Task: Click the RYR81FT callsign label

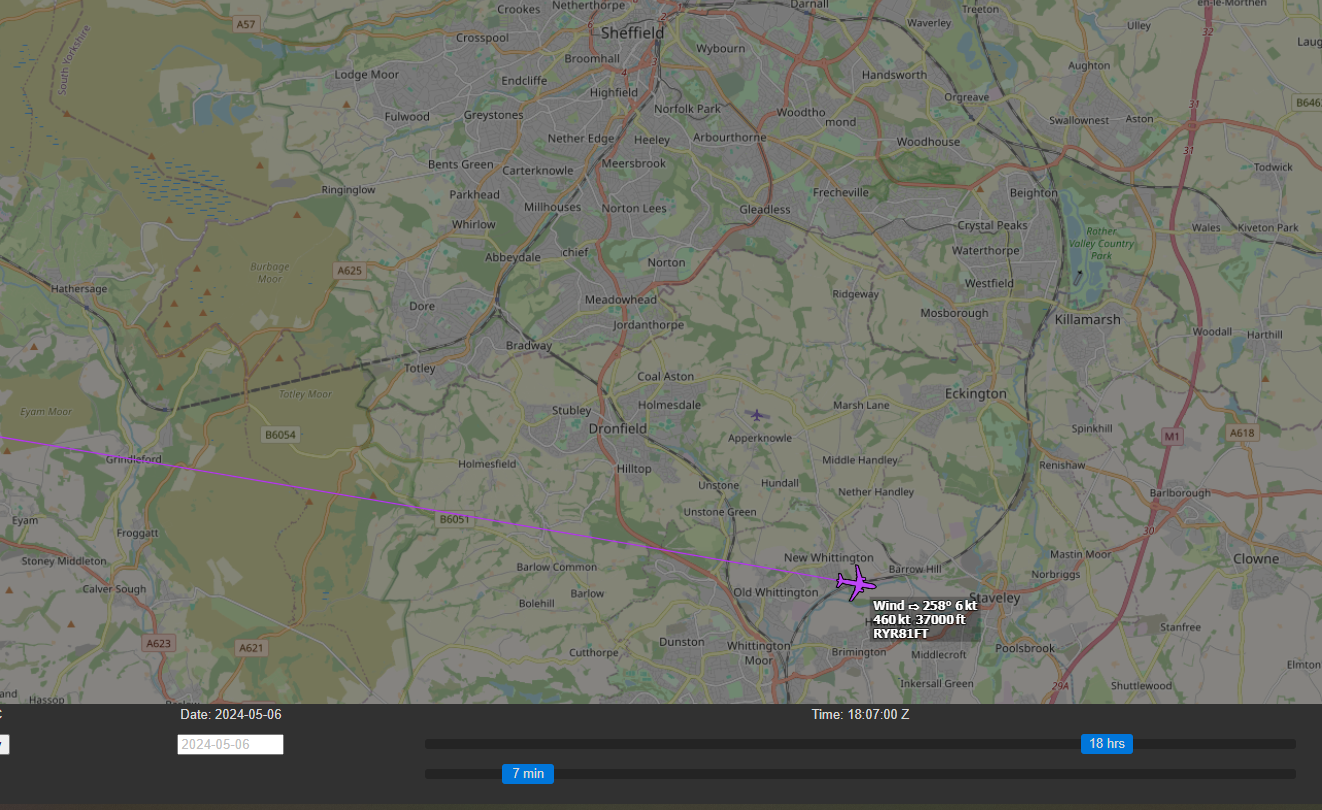Action: coord(900,633)
